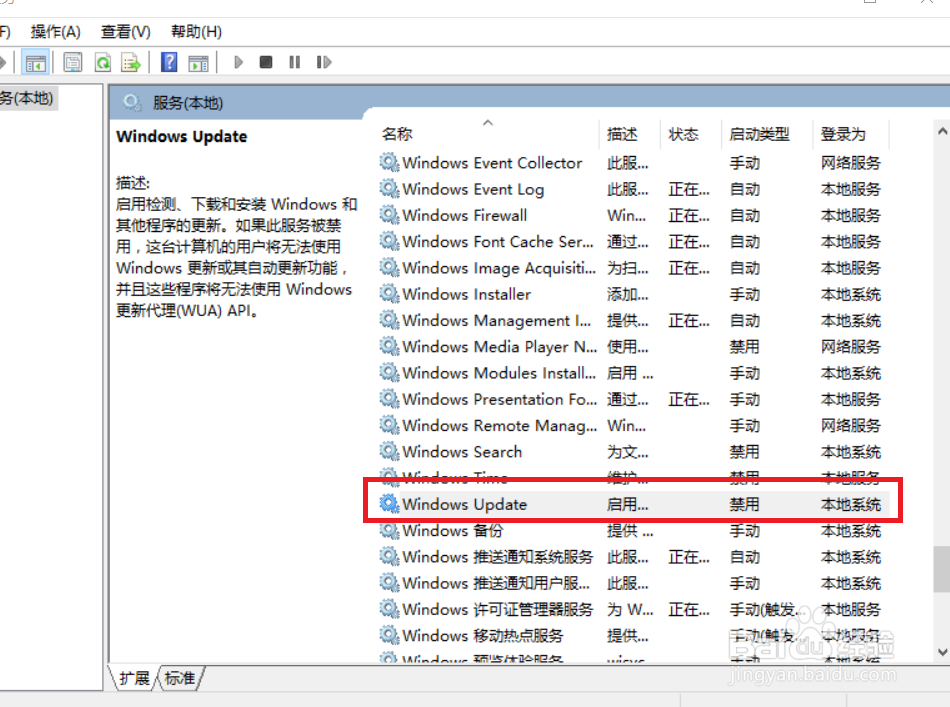
Task: Start the service with the play icon
Action: point(239,62)
